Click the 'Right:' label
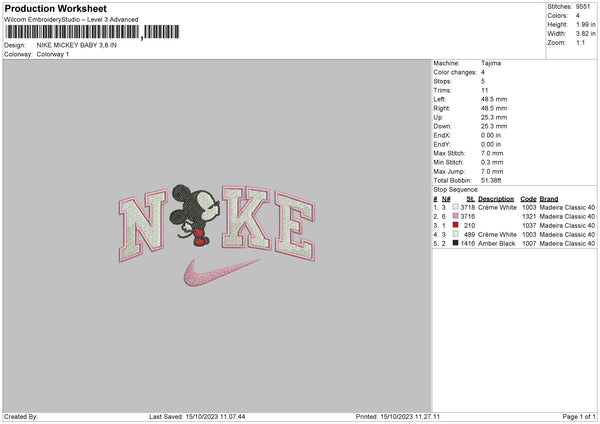Image resolution: width=600 pixels, height=424 pixels. point(442,108)
